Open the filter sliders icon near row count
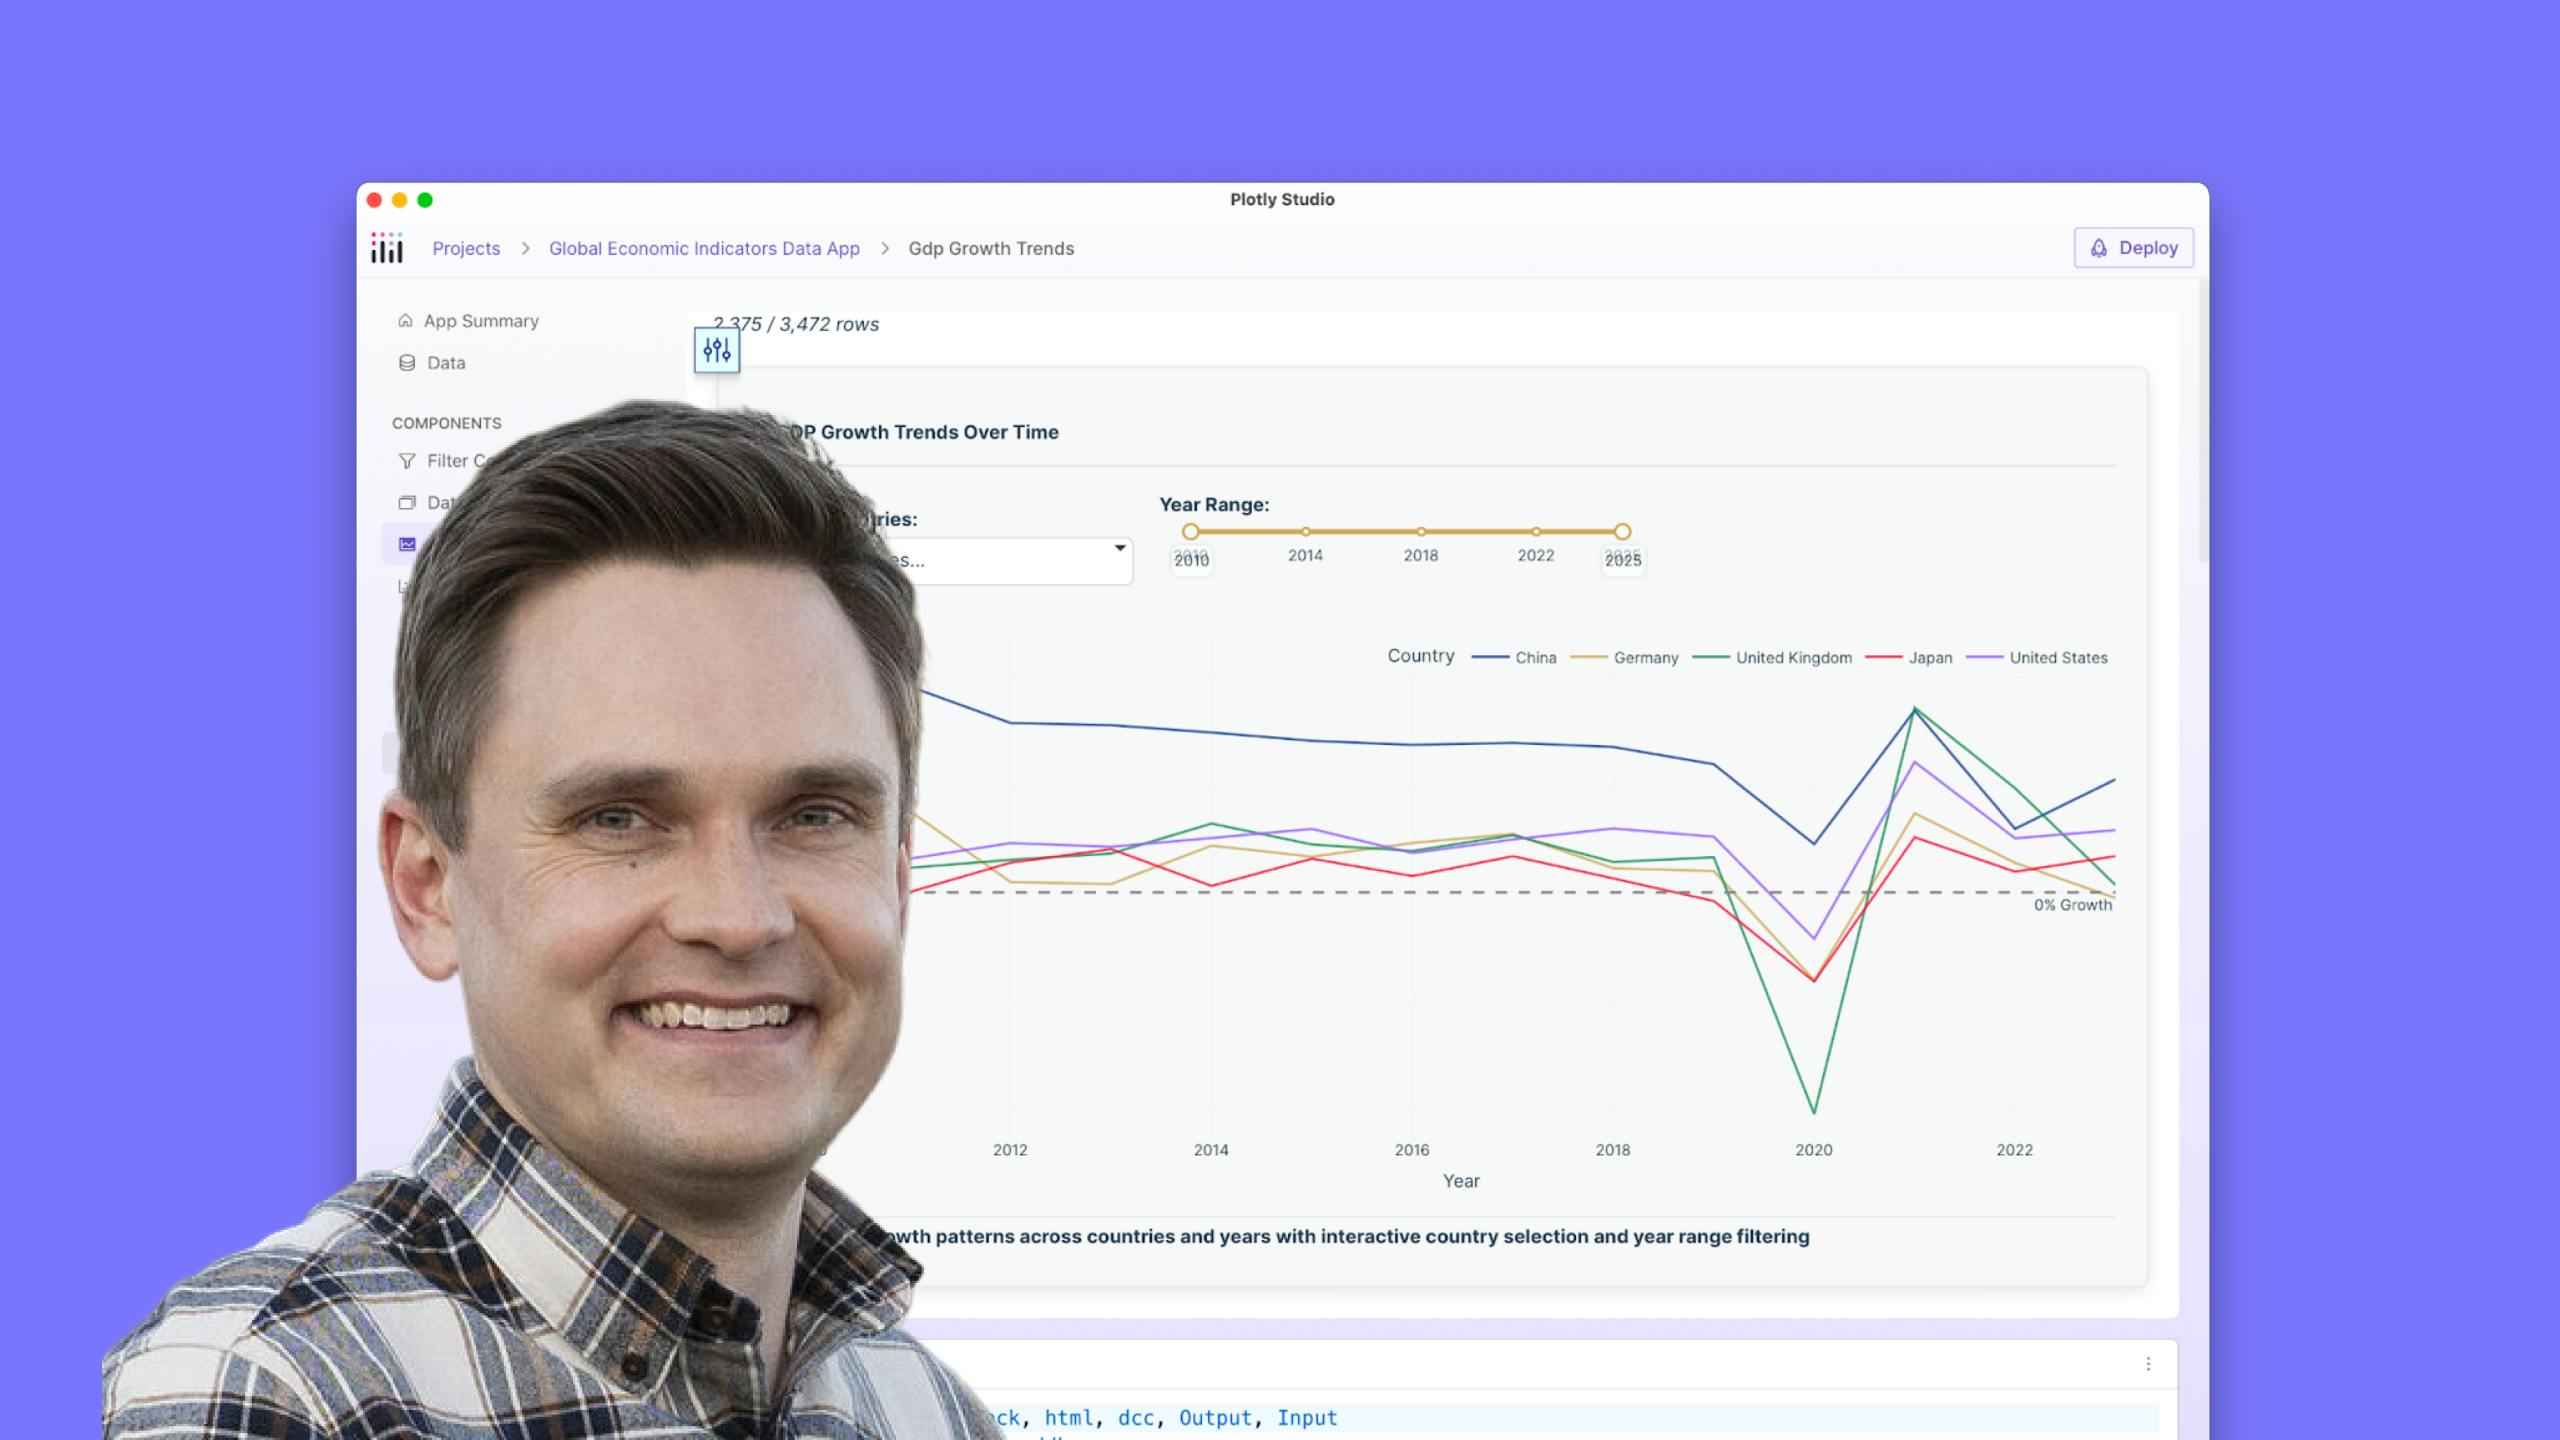 [x=716, y=352]
